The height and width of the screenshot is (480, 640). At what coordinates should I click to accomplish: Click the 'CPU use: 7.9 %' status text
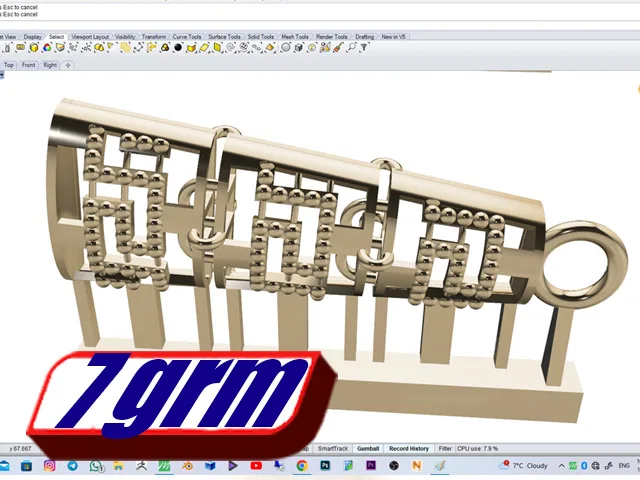(478, 449)
